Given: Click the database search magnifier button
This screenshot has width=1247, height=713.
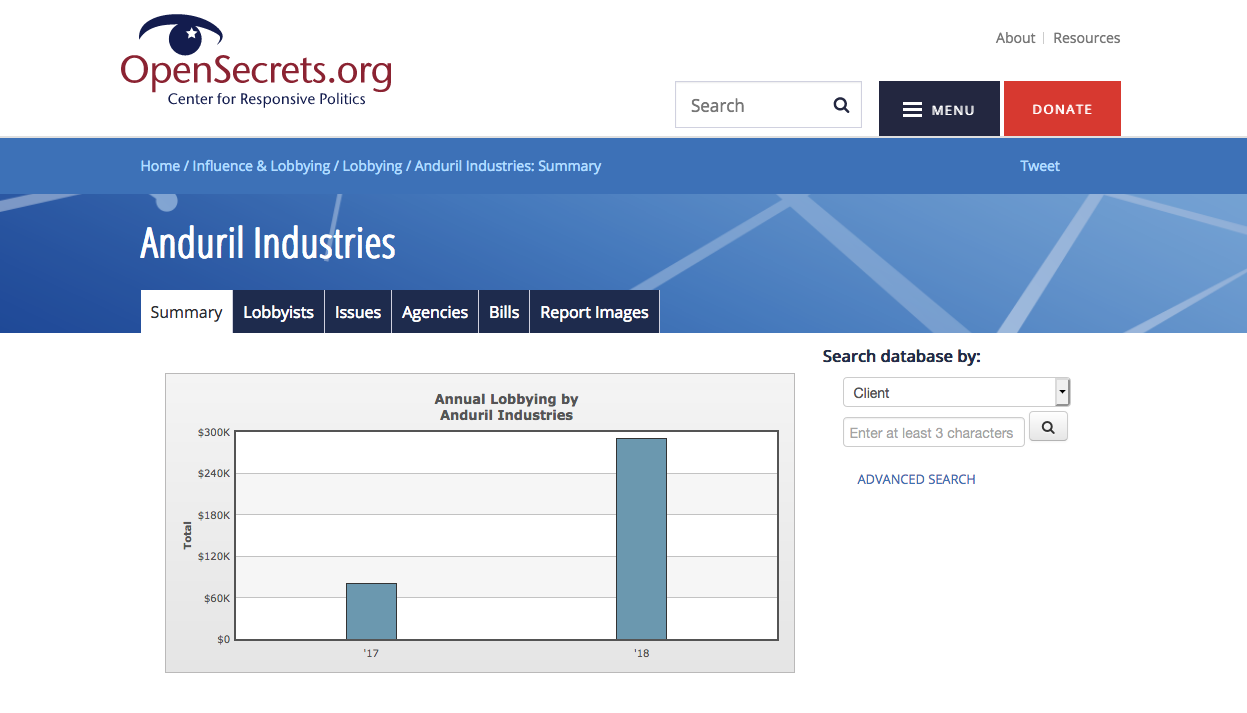Looking at the screenshot, I should coord(1048,427).
